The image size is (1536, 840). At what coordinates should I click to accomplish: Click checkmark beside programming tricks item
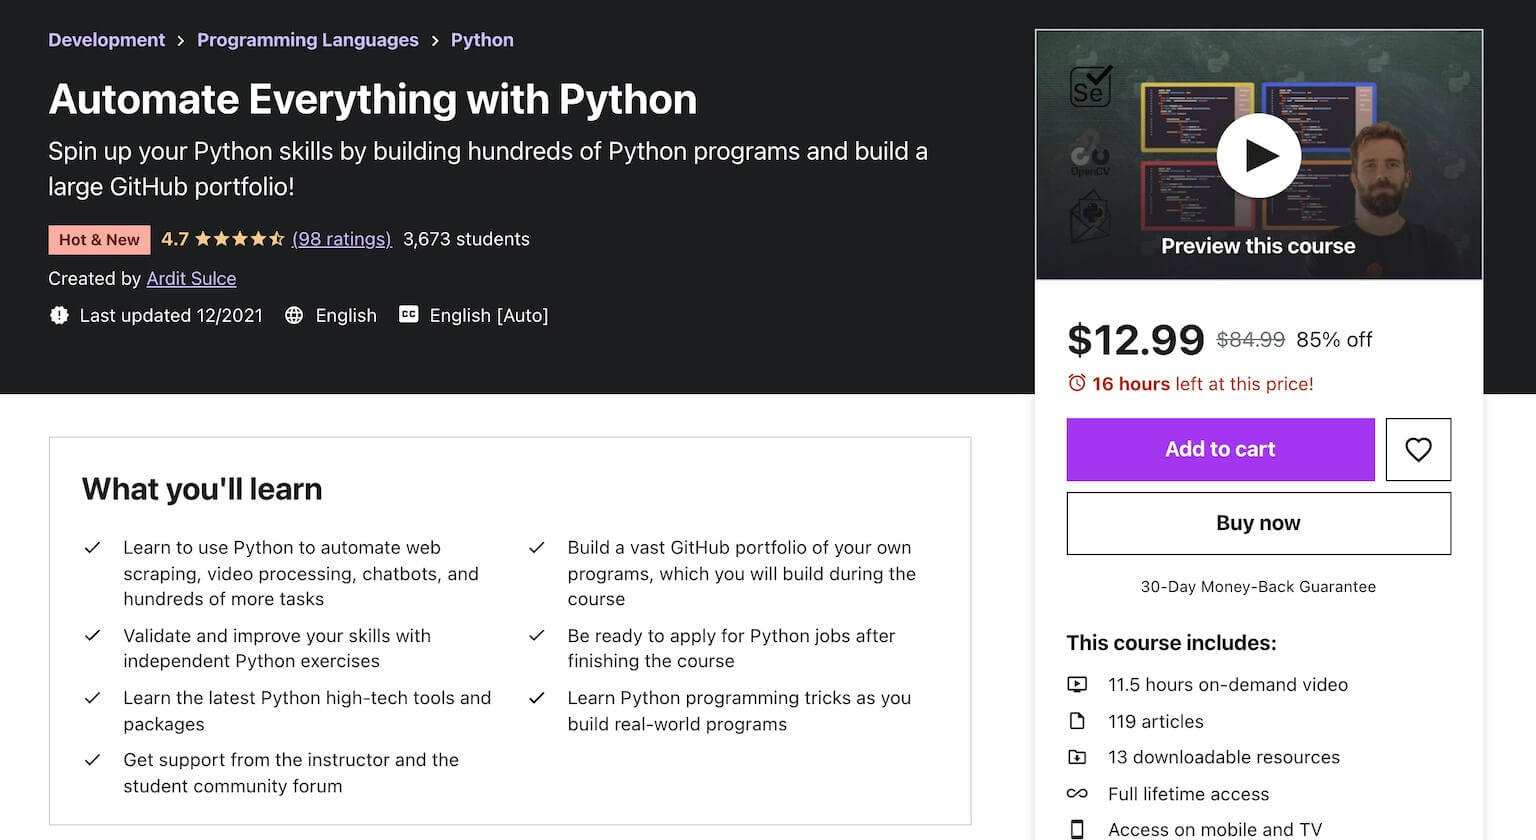pos(536,698)
